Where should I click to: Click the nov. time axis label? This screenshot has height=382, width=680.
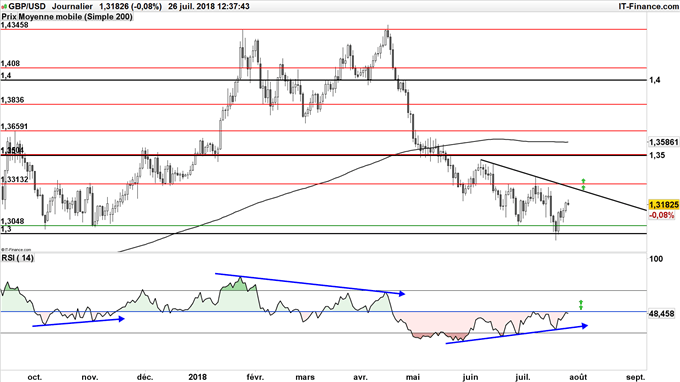(x=89, y=377)
